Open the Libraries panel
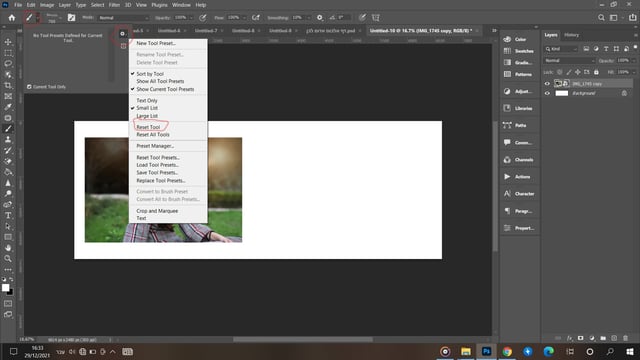 point(518,108)
